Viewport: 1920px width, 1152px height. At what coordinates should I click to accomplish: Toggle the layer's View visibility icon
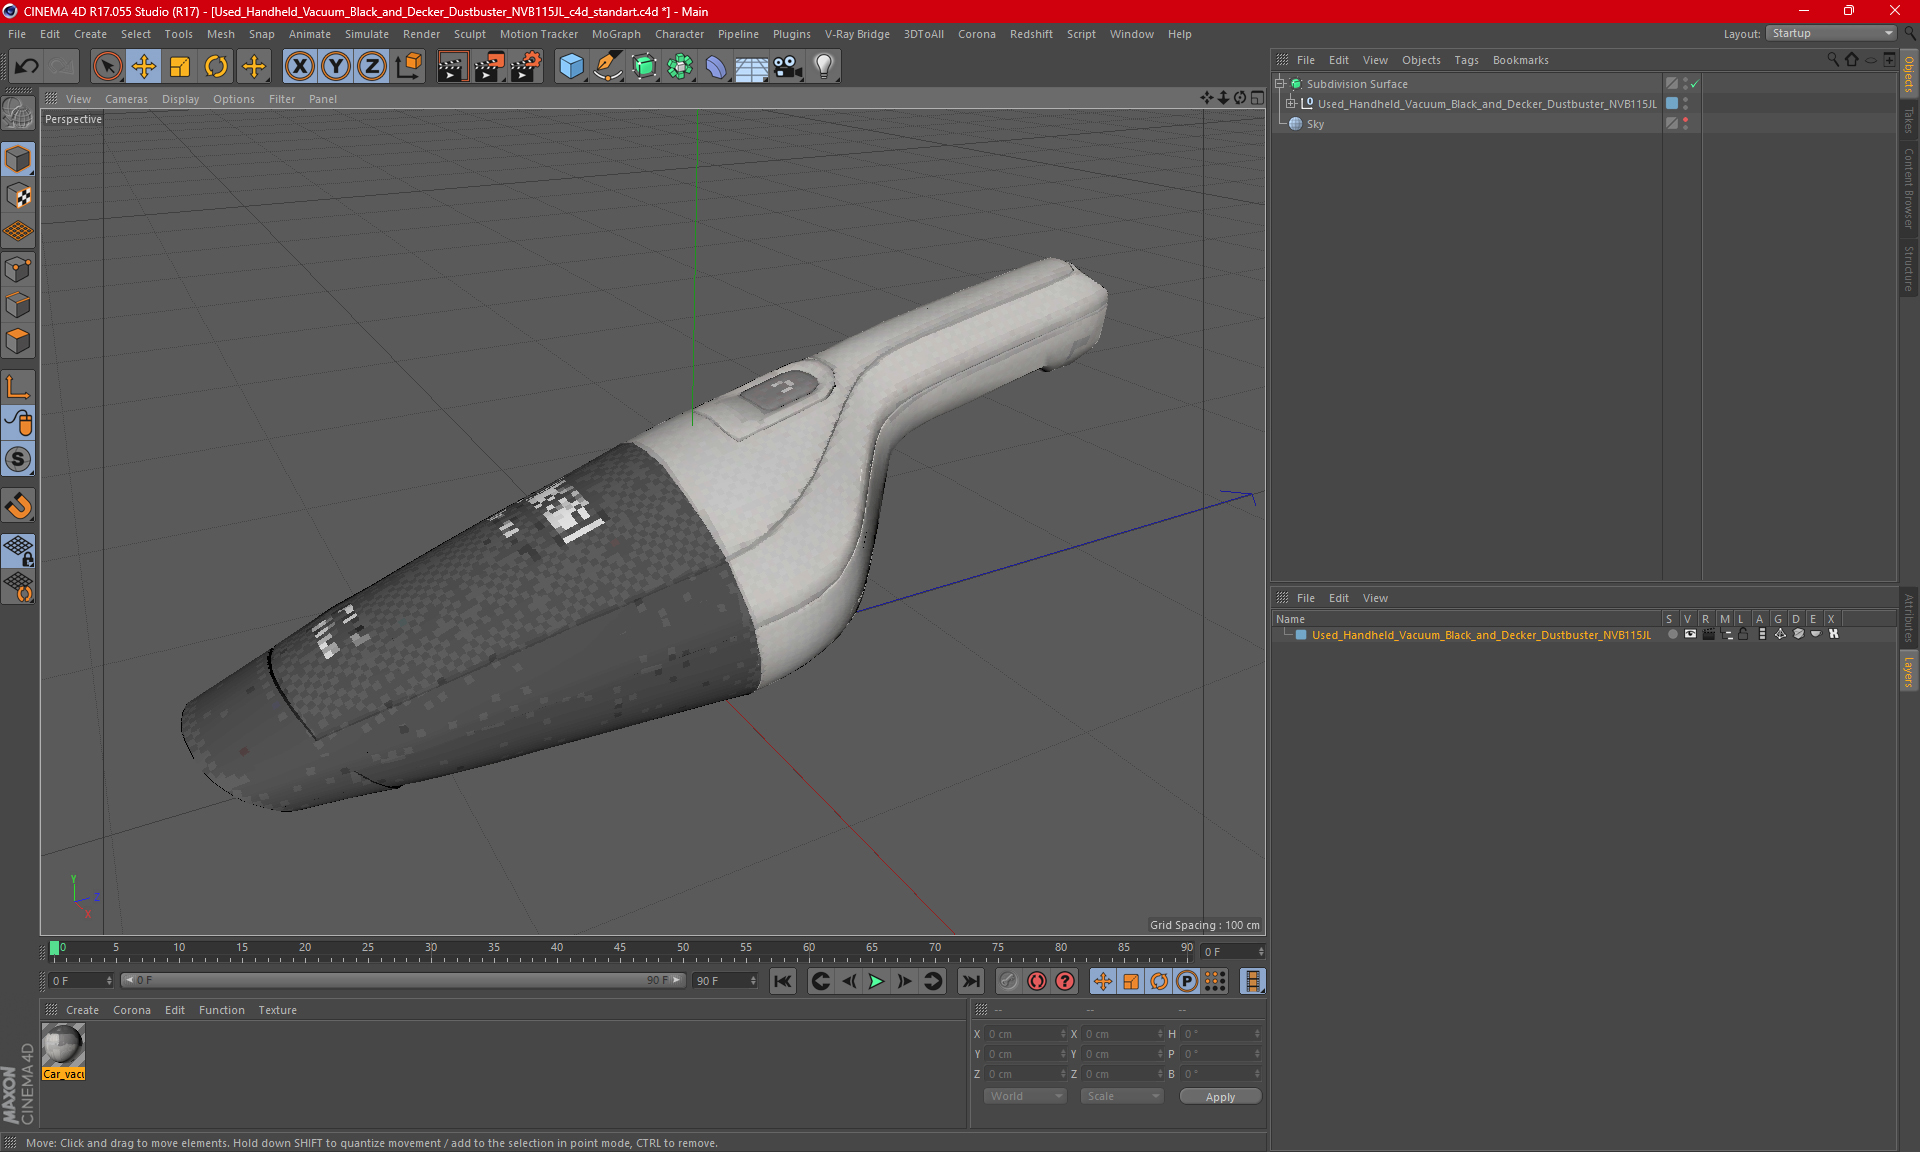tap(1690, 634)
